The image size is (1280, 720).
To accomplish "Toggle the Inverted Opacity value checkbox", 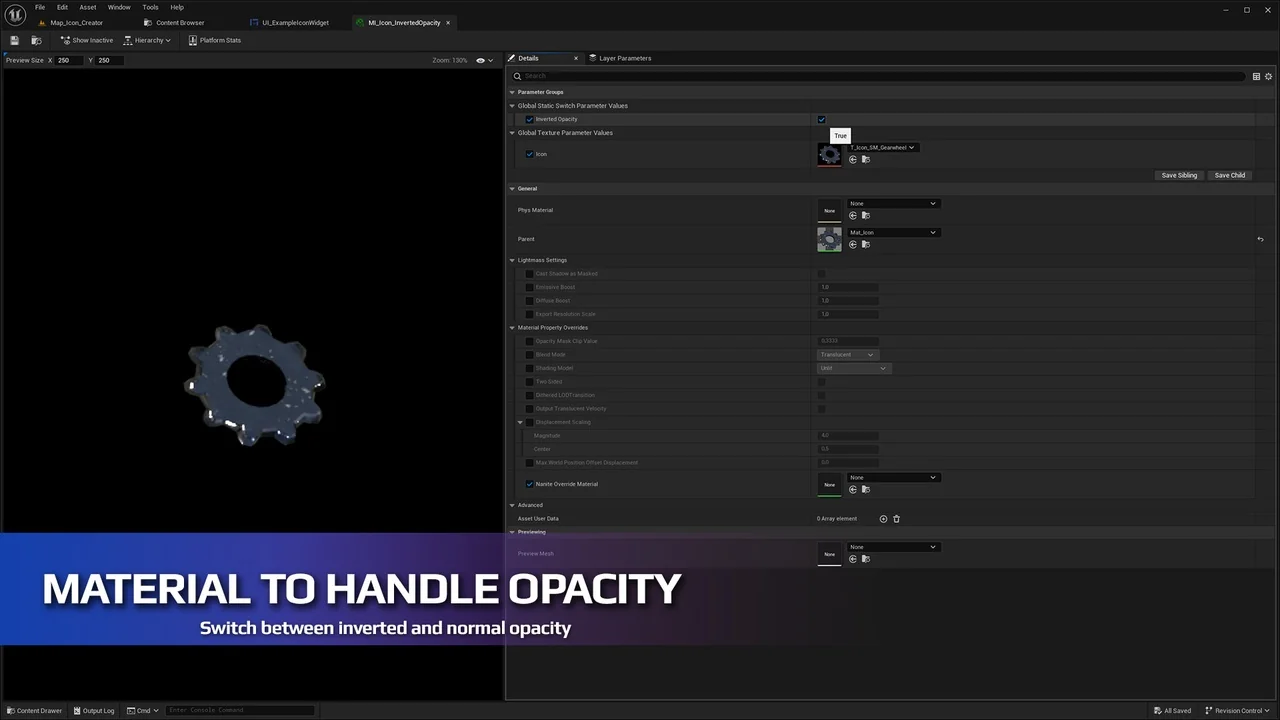I will (822, 119).
